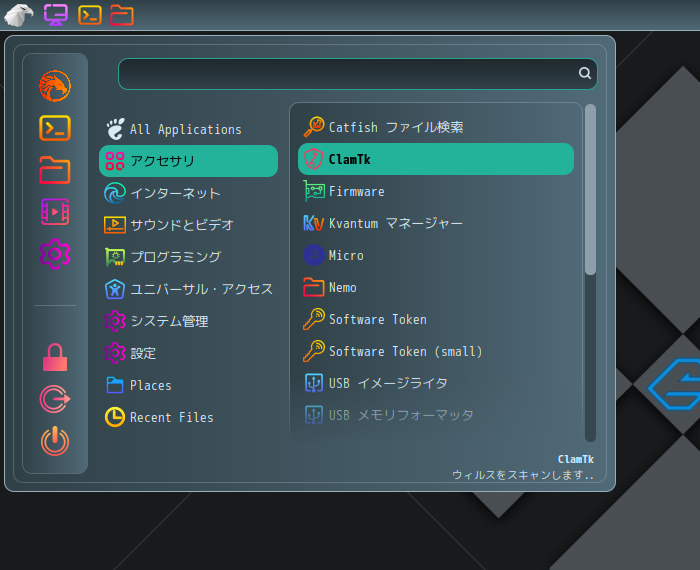Launch USB イメージライタ
Screen dimensions: 700x570
coord(436,383)
